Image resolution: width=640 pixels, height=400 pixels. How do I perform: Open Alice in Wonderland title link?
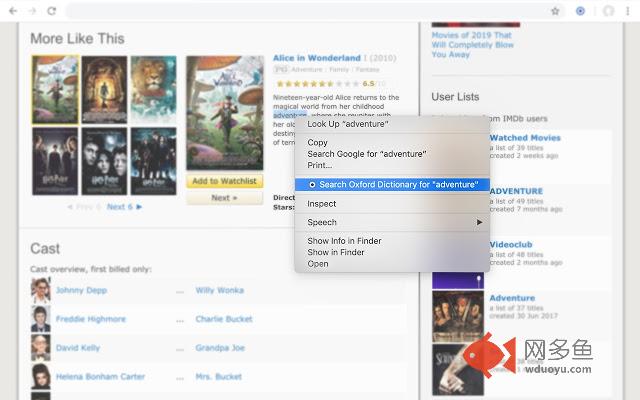(x=316, y=58)
